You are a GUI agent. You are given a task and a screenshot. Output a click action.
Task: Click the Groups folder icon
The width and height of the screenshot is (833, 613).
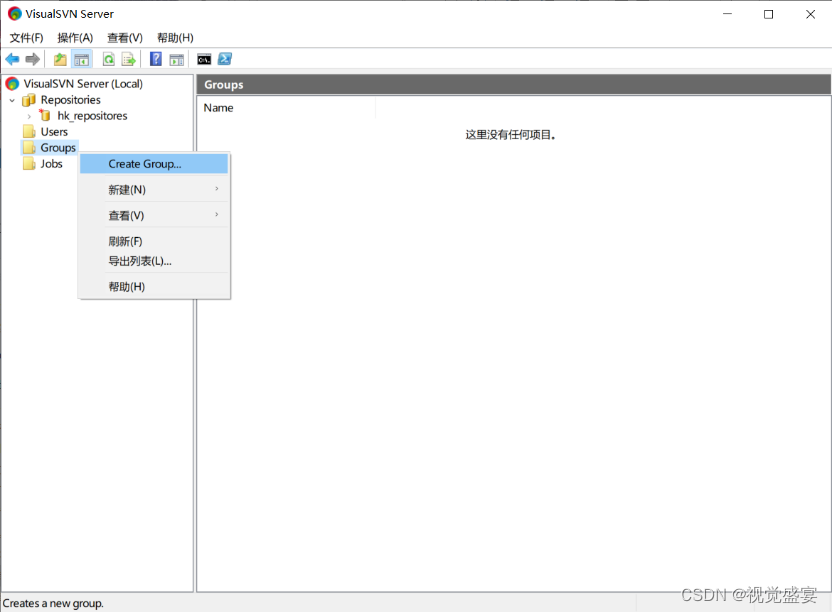29,148
